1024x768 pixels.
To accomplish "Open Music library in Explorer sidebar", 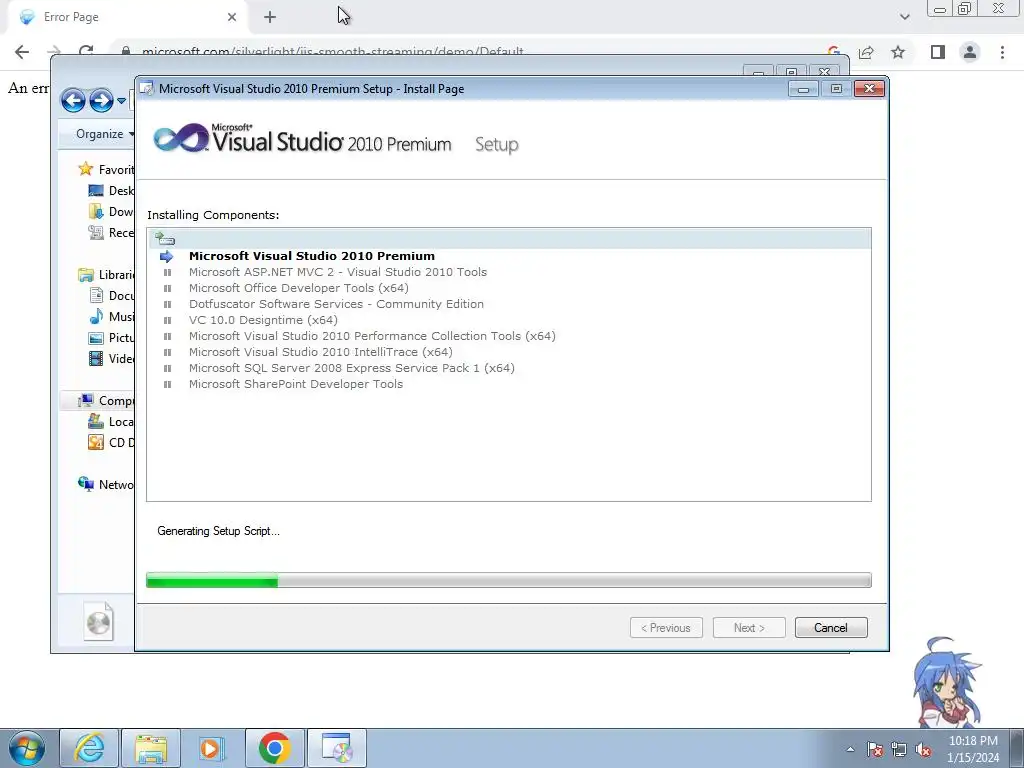I will pyautogui.click(x=111, y=317).
